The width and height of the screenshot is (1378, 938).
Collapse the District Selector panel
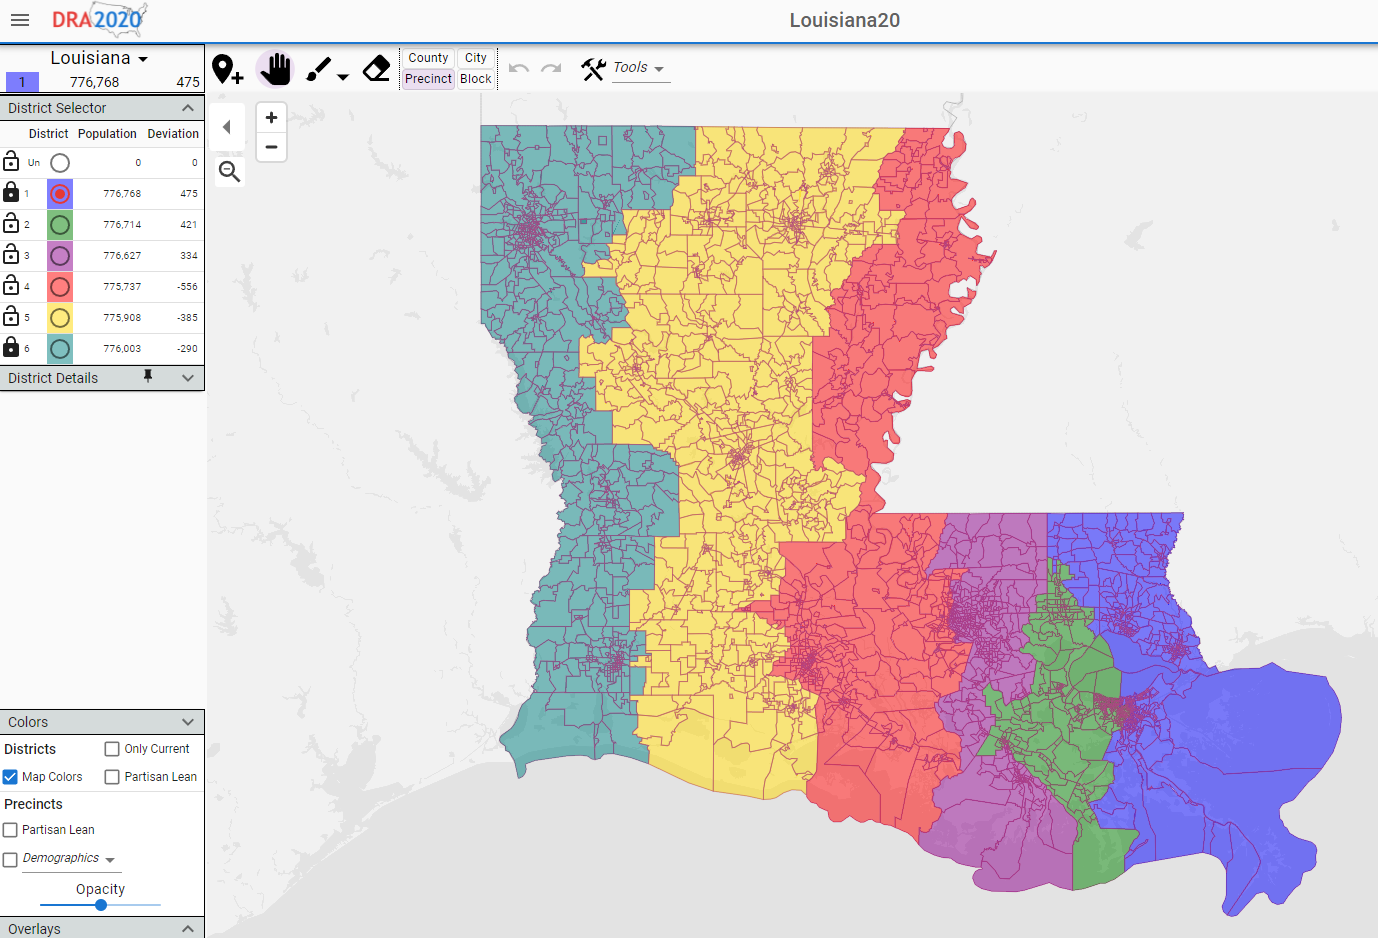(x=188, y=108)
